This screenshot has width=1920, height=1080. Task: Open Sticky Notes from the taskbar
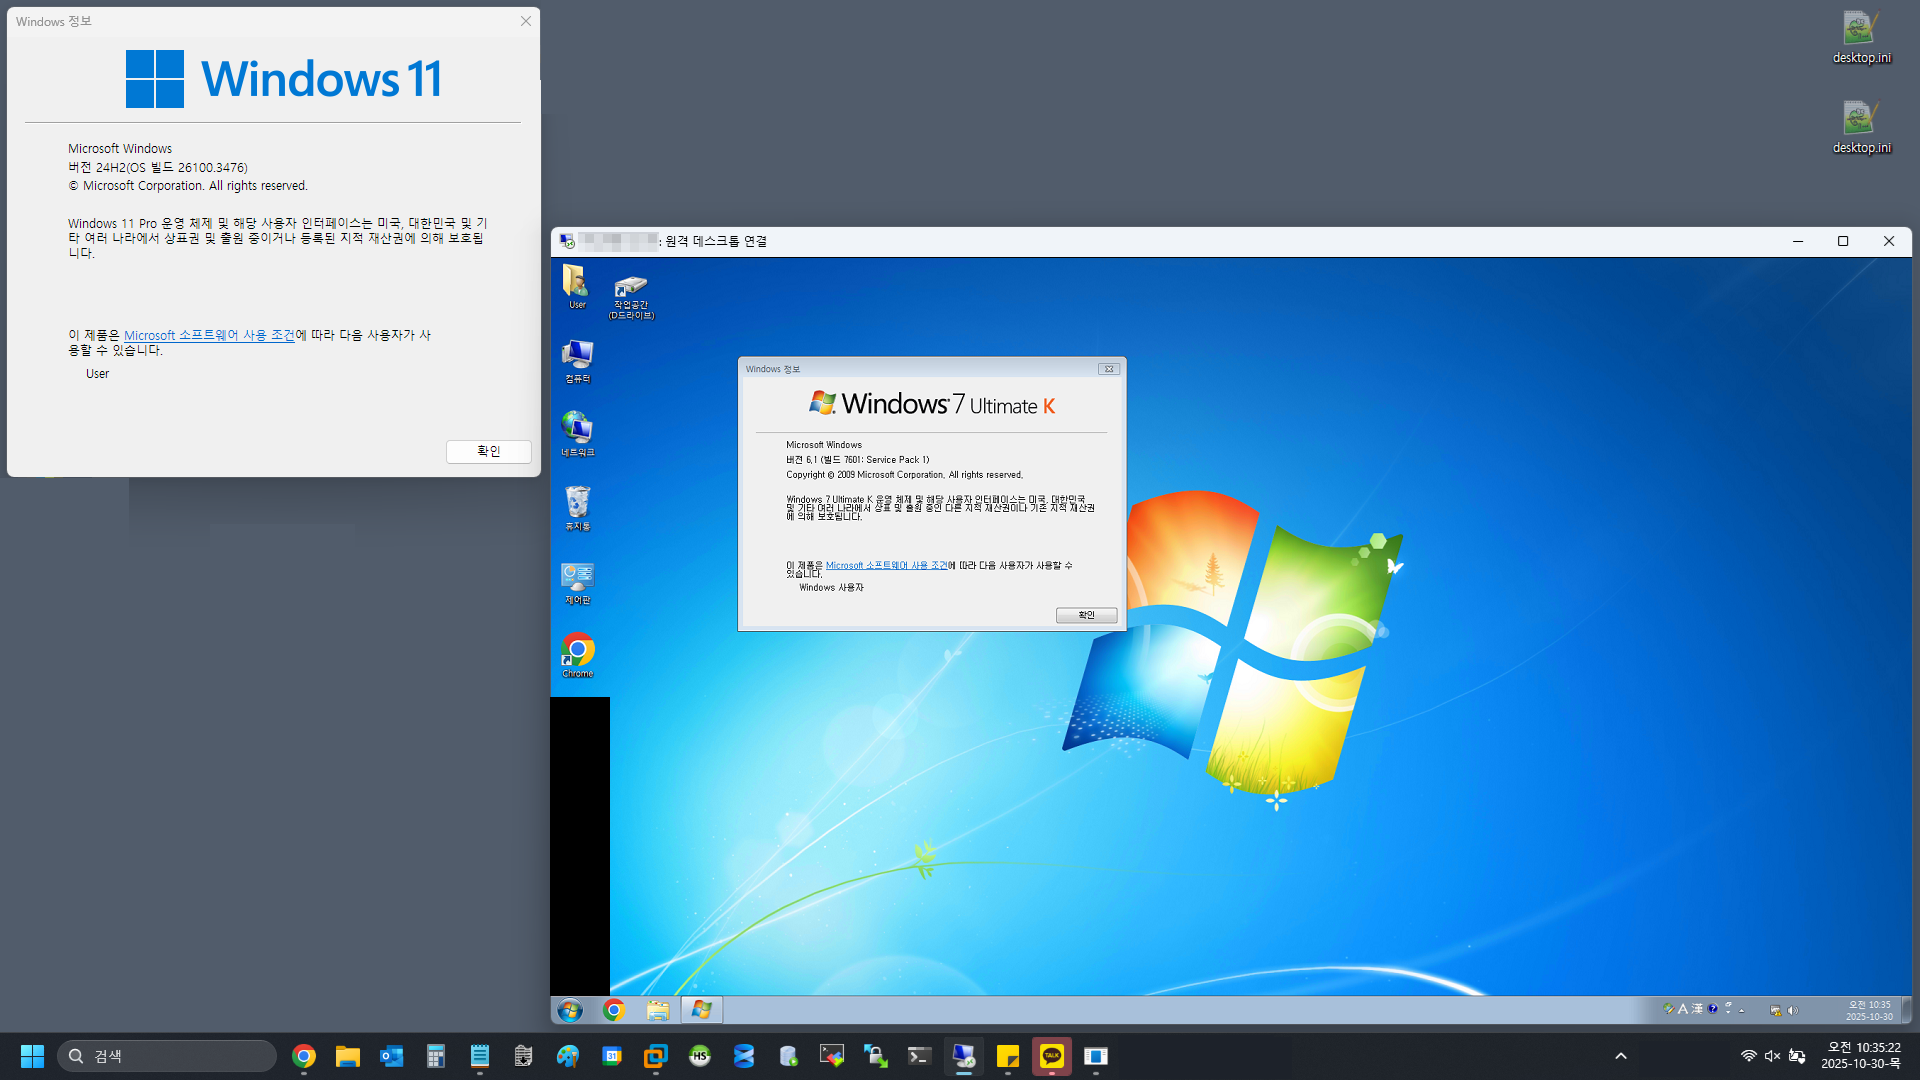[1007, 1056]
